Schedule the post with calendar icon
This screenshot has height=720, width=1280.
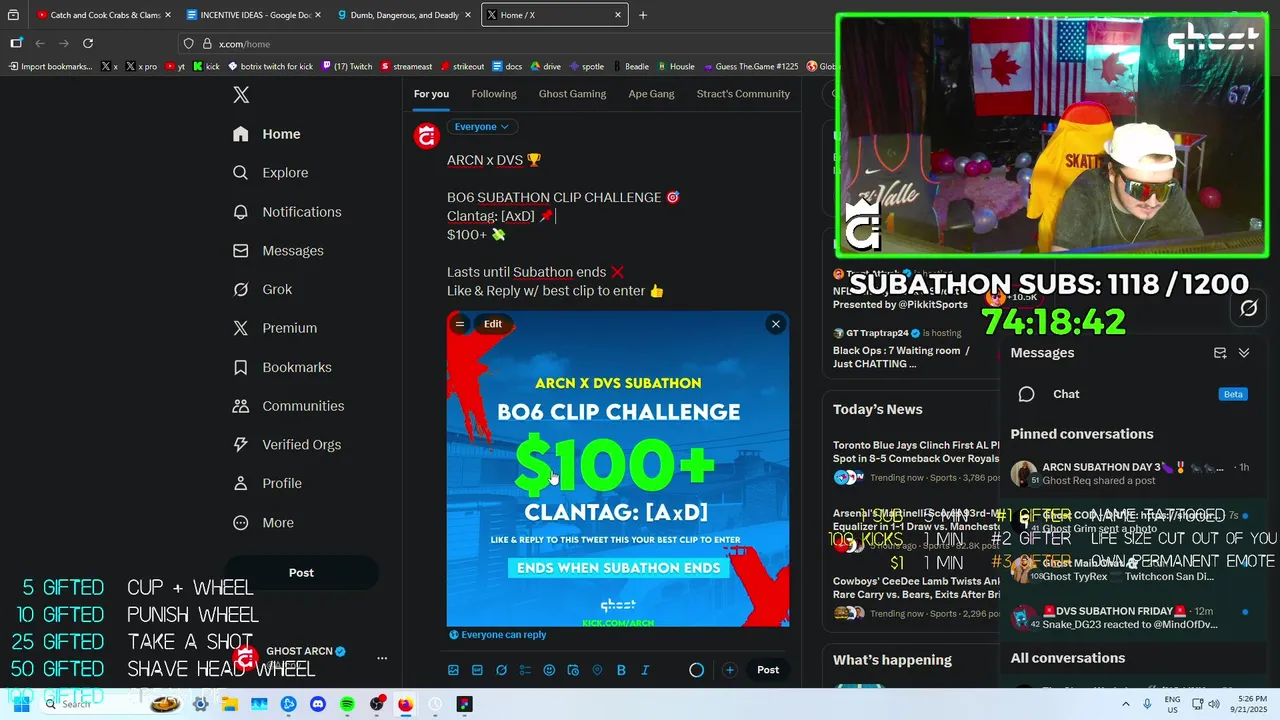(x=573, y=670)
